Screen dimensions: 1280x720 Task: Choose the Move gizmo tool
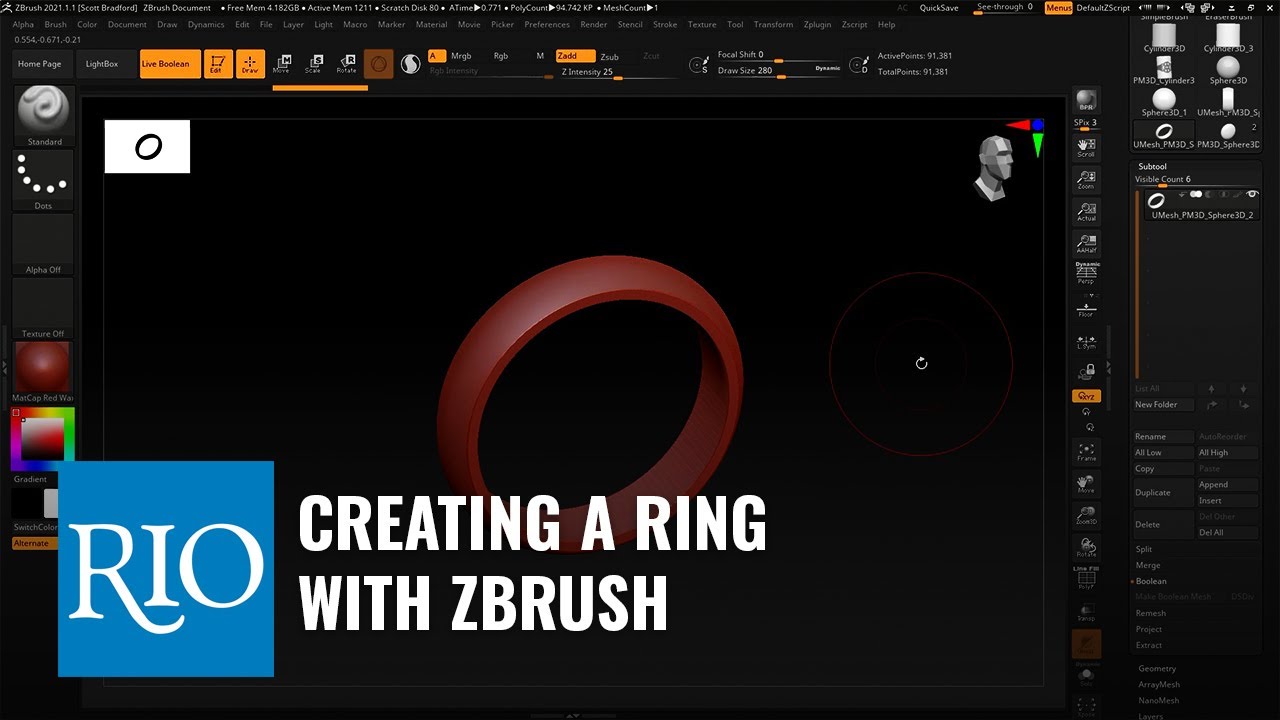(281, 64)
